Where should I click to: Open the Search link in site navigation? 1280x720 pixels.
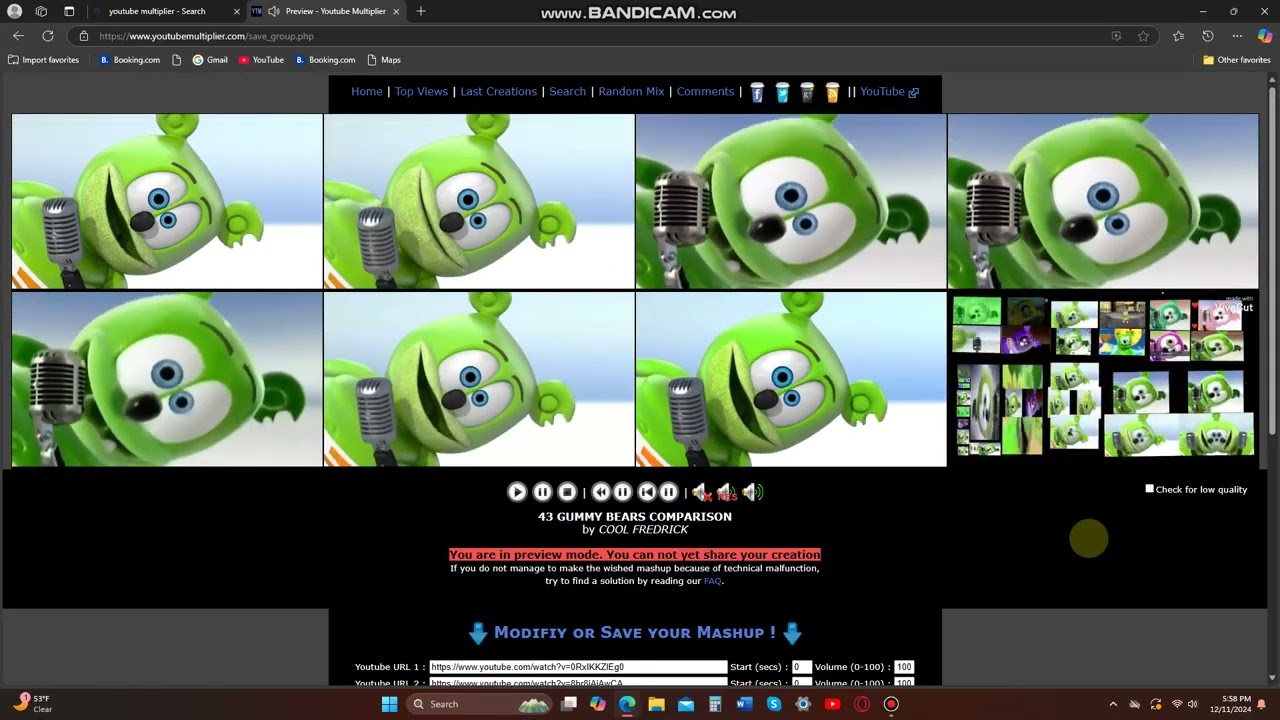coord(567,91)
